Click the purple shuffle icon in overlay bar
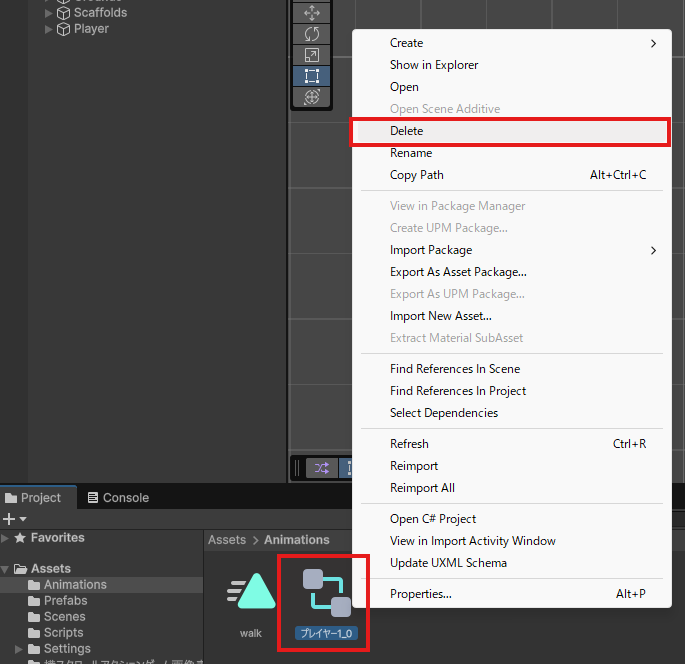 tap(322, 468)
